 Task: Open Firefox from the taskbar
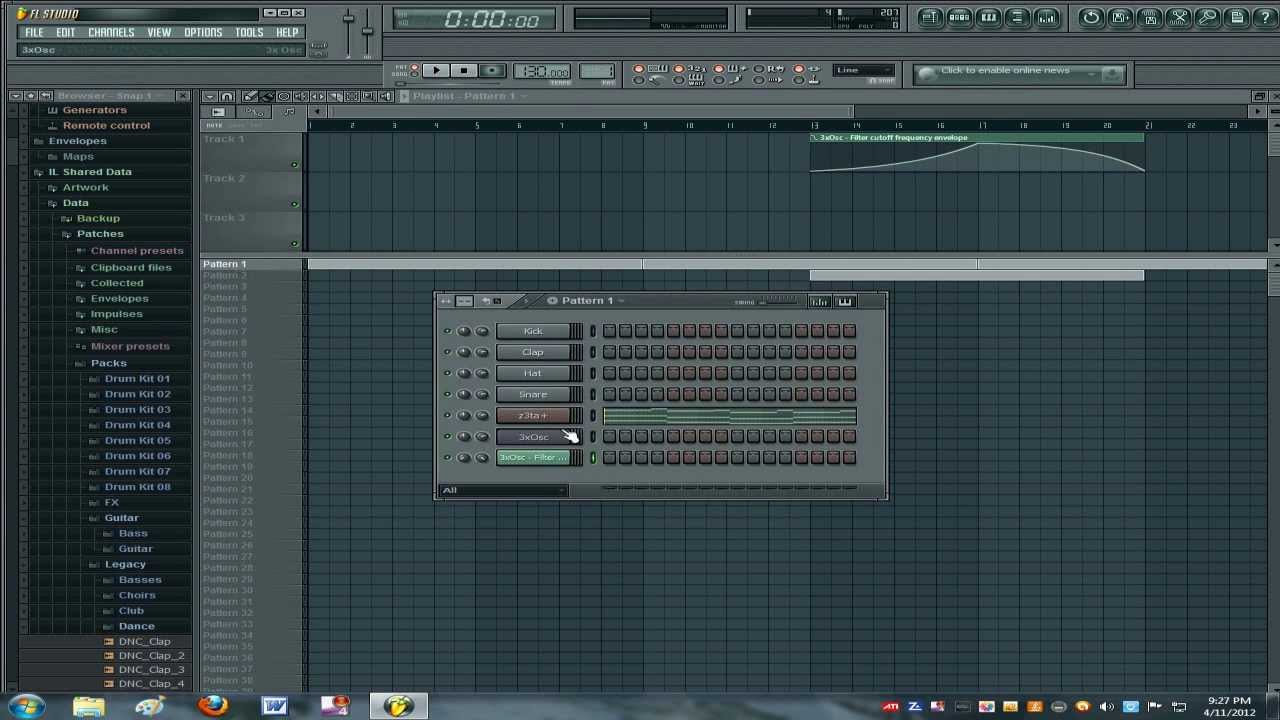click(213, 706)
